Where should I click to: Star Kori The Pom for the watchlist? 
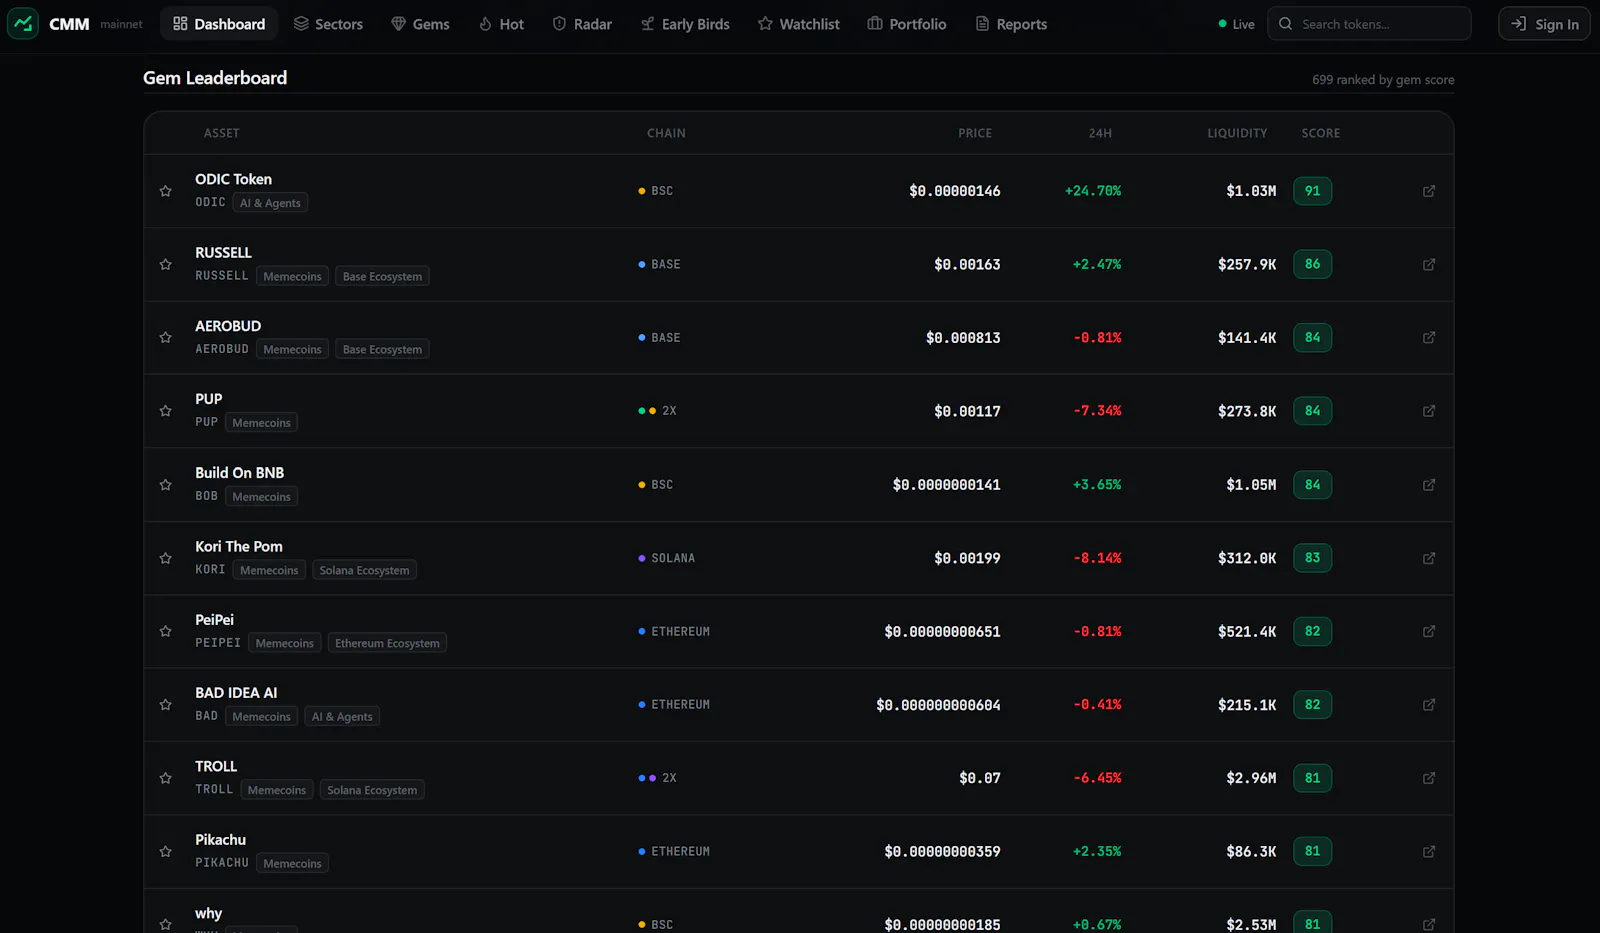click(x=166, y=558)
